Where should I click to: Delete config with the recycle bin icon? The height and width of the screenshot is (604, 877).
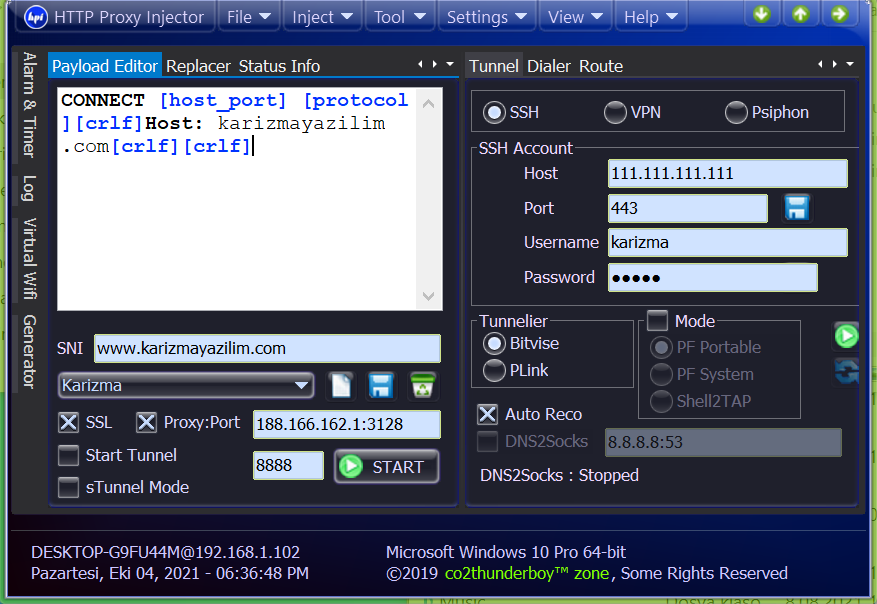click(x=422, y=385)
